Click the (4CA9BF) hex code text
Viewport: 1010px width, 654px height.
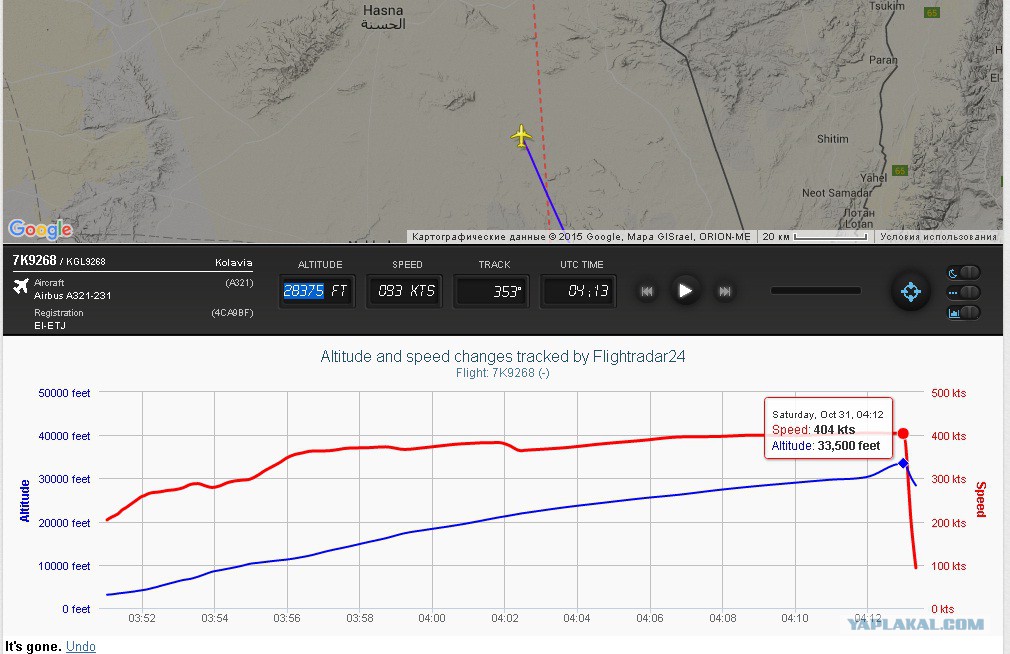232,313
